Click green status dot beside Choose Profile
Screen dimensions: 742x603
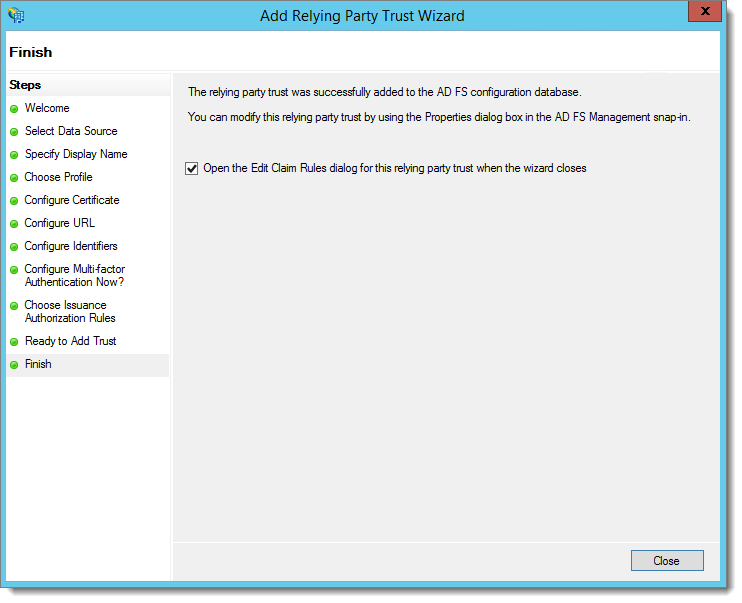pyautogui.click(x=14, y=178)
